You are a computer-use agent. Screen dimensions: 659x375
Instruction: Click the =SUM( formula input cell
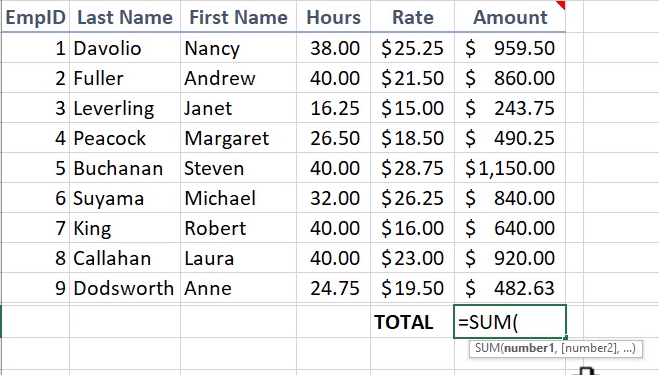(x=510, y=322)
